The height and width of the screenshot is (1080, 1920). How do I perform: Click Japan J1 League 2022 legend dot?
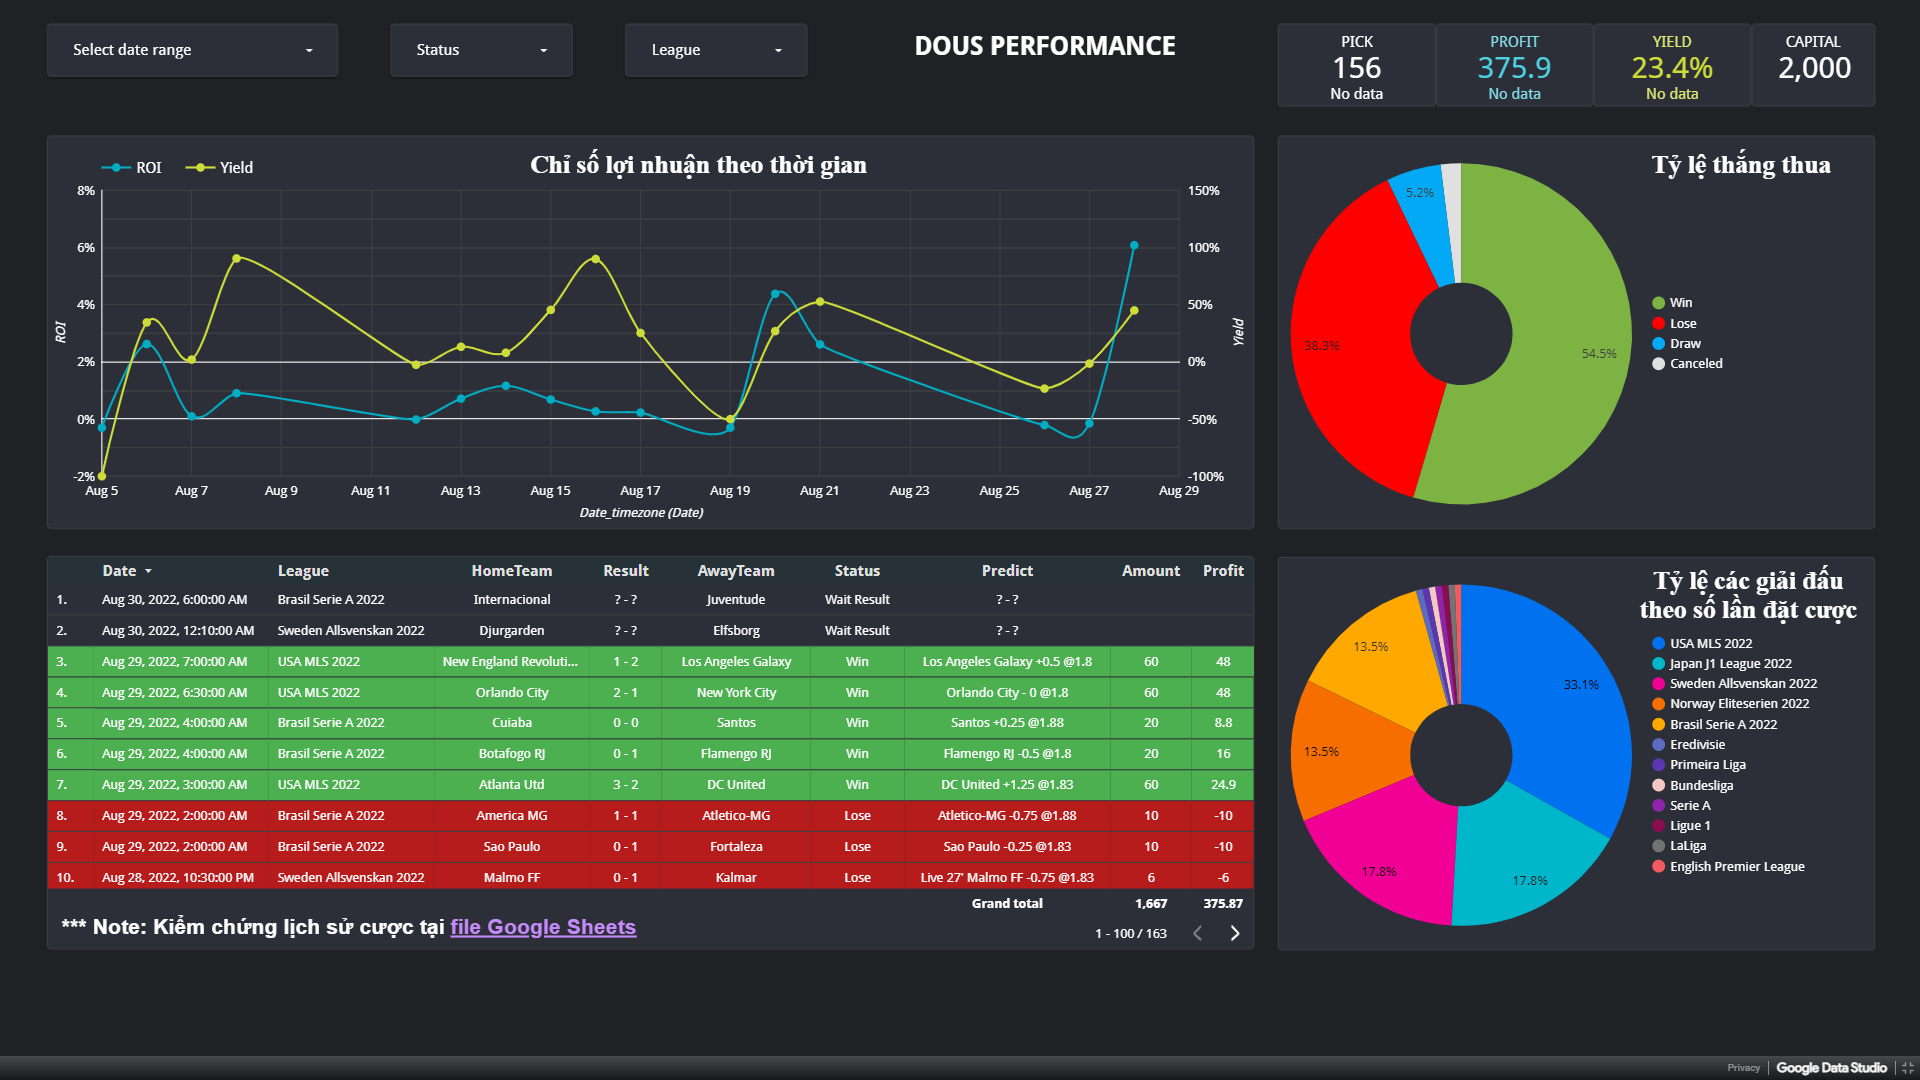(1658, 664)
